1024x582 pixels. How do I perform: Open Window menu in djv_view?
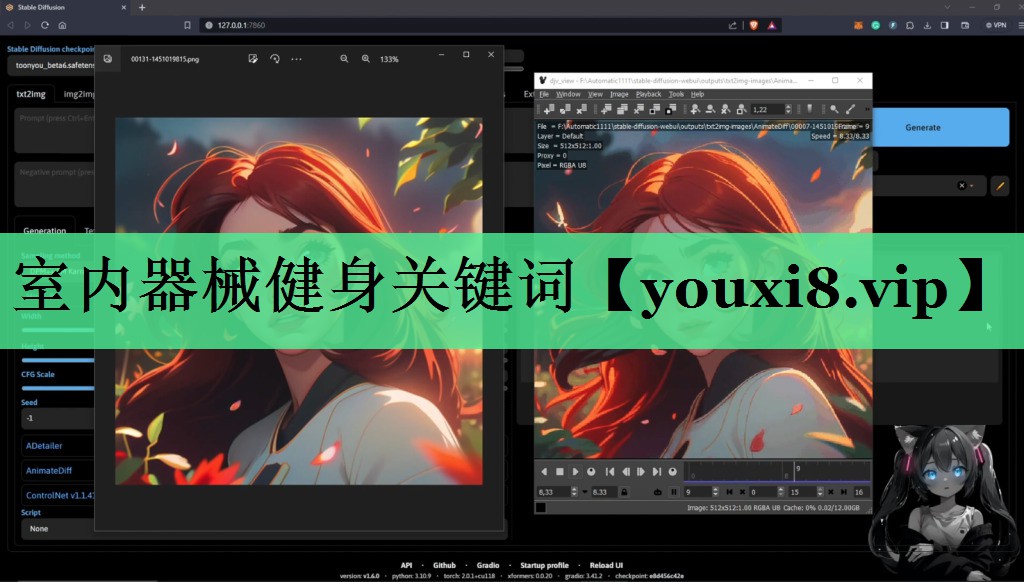[568, 94]
